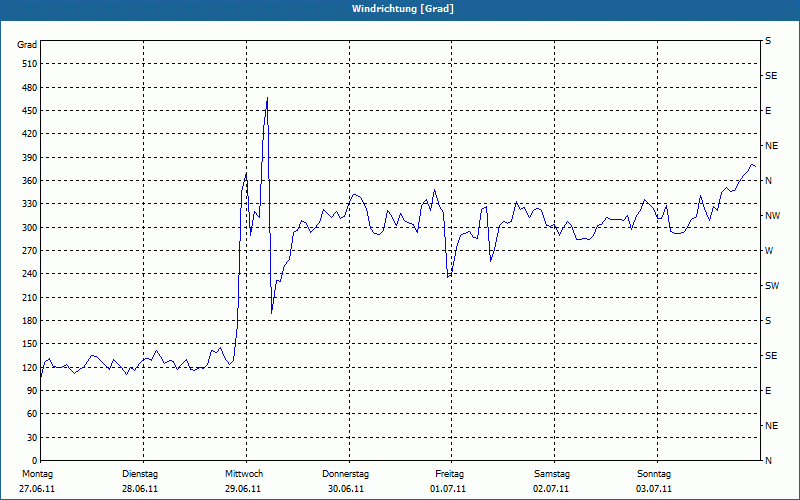
Task: Pick the 360 value on the y-axis
Action: click(30, 181)
